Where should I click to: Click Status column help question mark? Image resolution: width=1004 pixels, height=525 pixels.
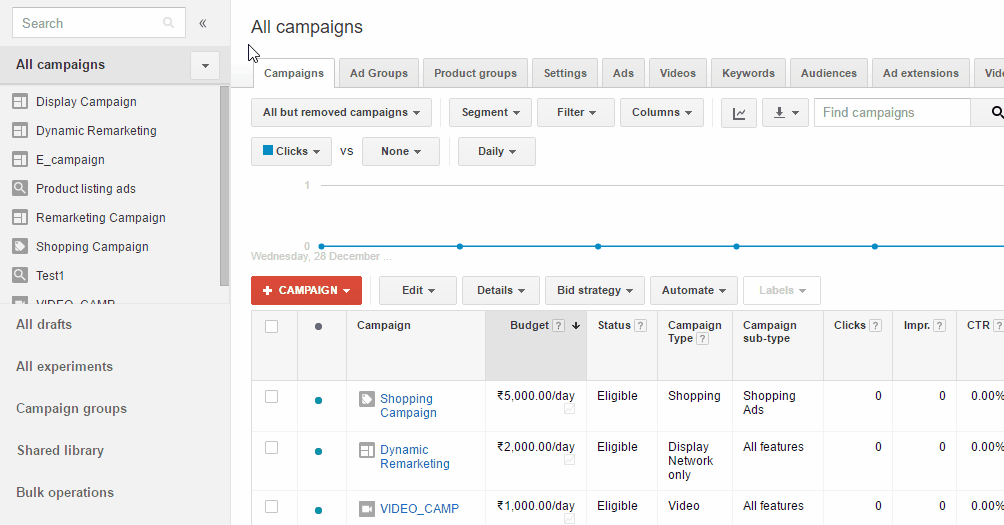pos(640,325)
